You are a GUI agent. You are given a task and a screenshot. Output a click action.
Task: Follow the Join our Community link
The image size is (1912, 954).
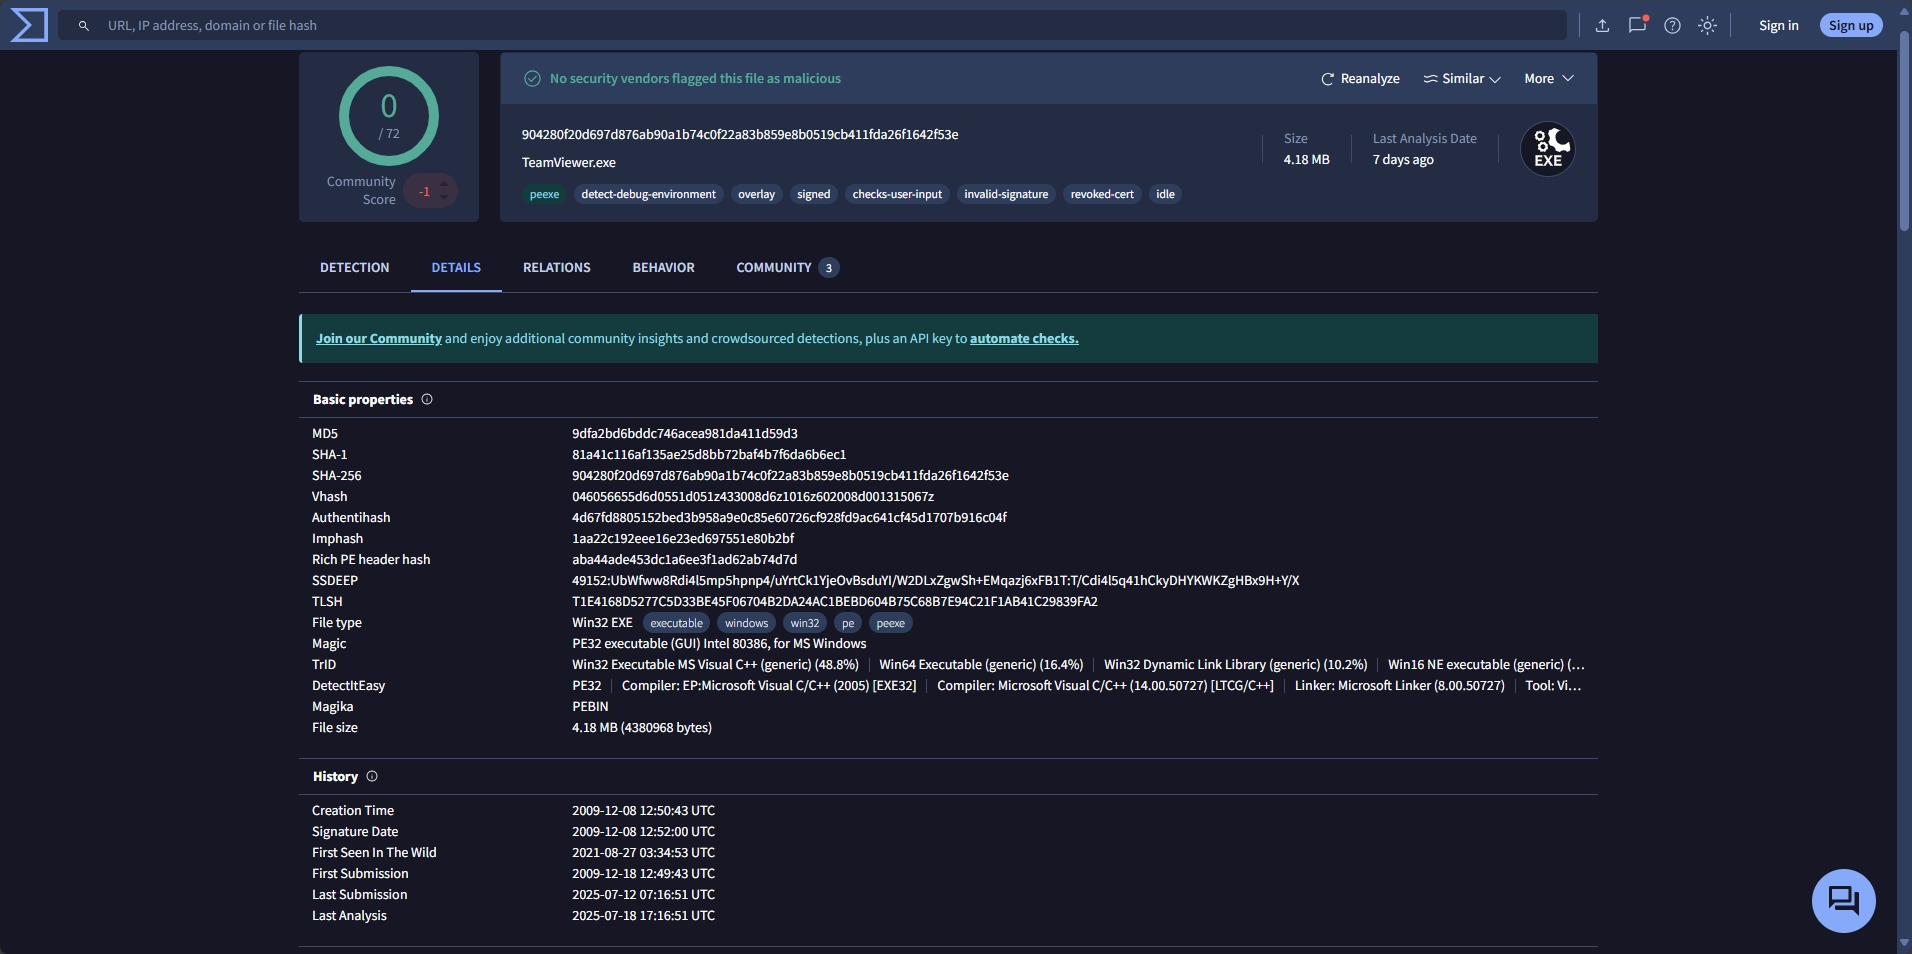(377, 338)
